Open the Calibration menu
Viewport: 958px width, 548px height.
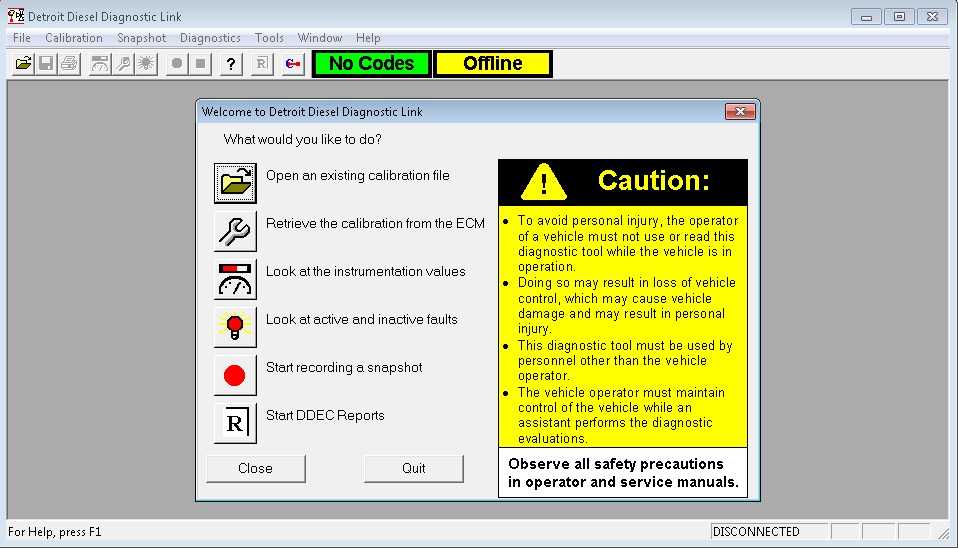[x=74, y=38]
